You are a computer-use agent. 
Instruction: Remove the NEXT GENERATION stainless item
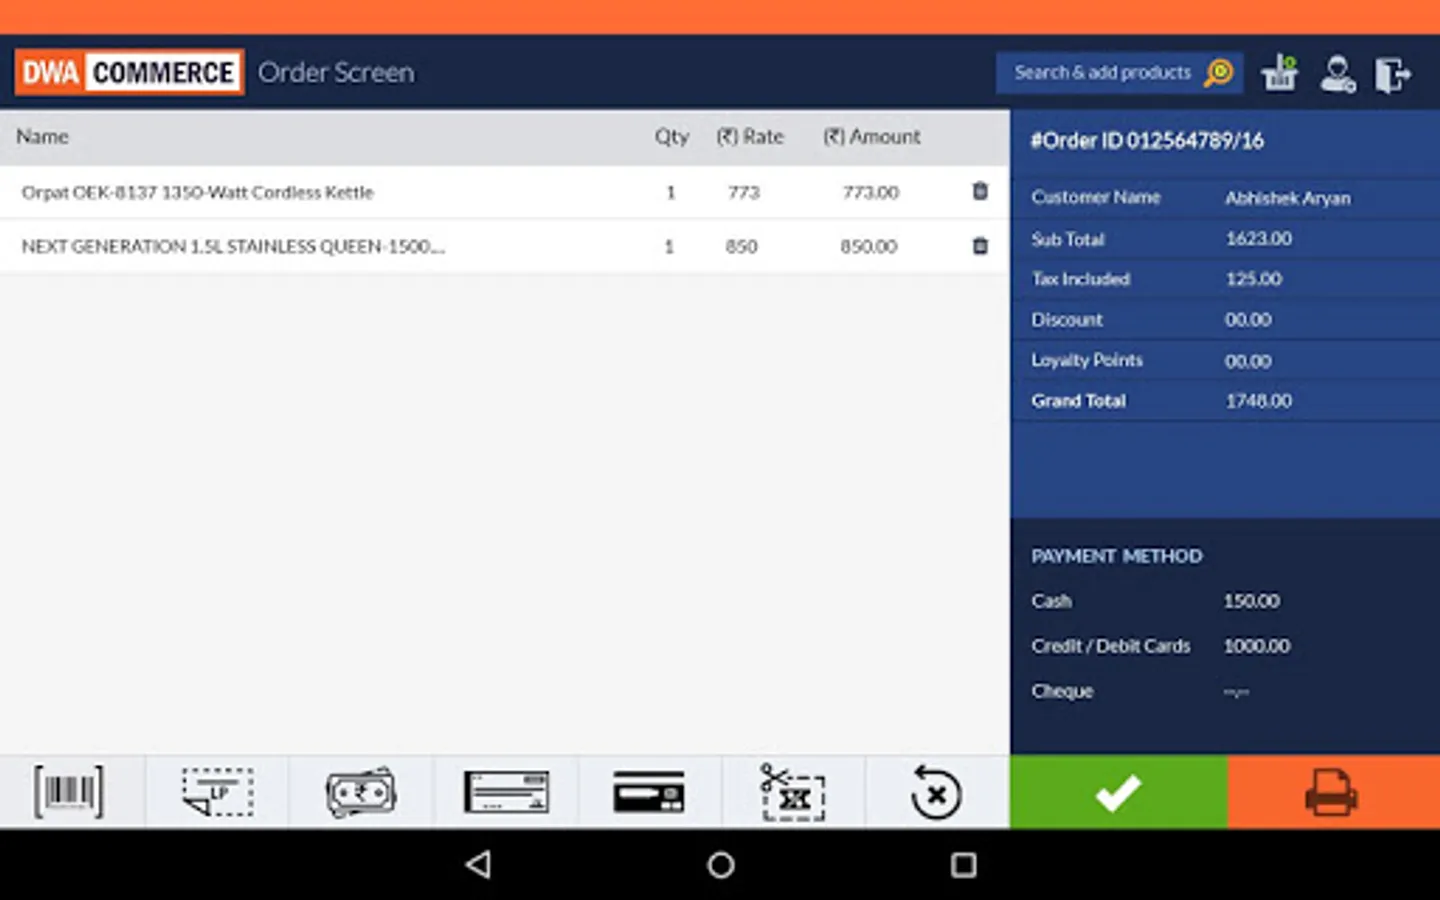click(x=979, y=245)
